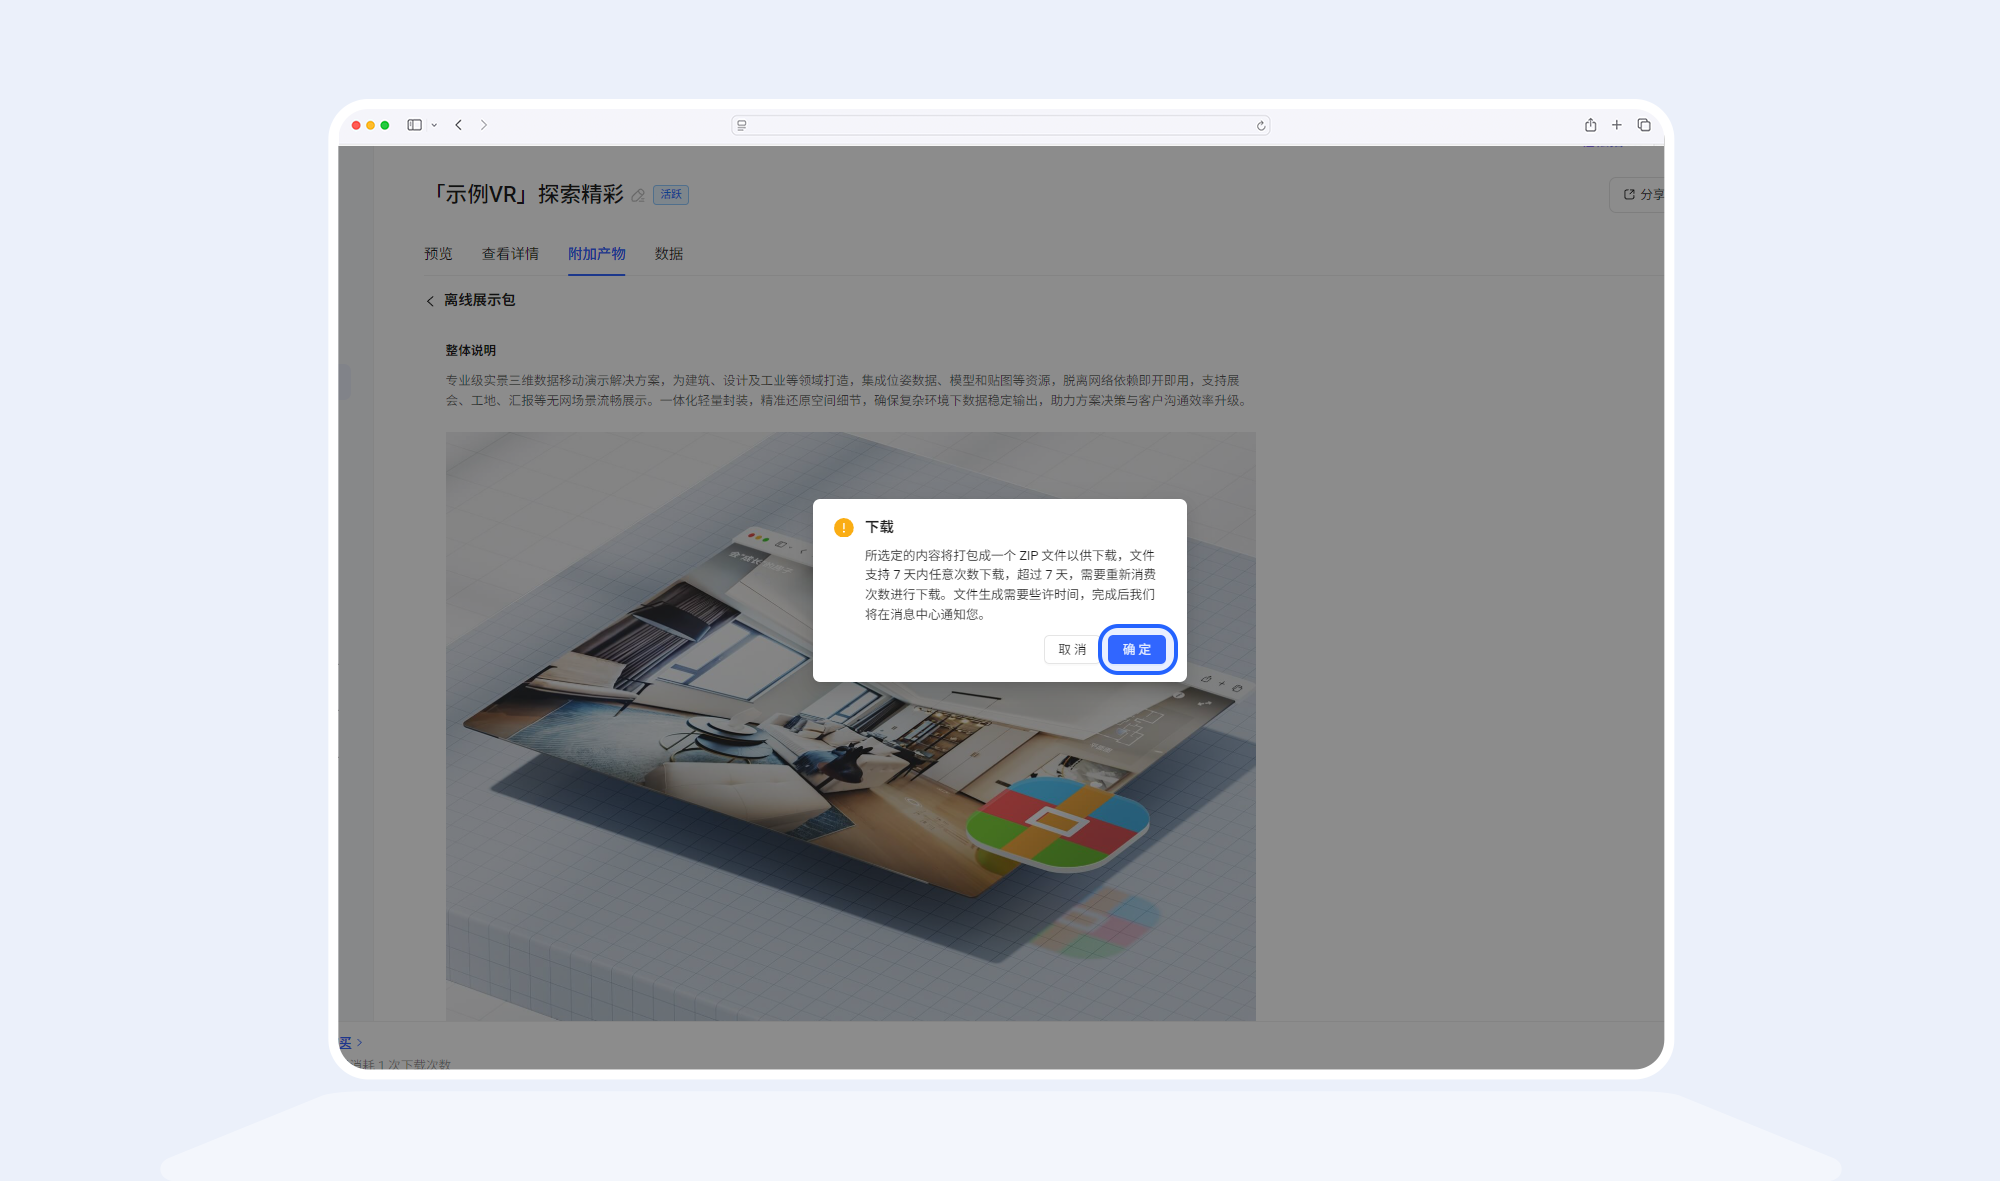Cancel the download dialog with 取消
The image size is (2000, 1181).
click(x=1071, y=650)
